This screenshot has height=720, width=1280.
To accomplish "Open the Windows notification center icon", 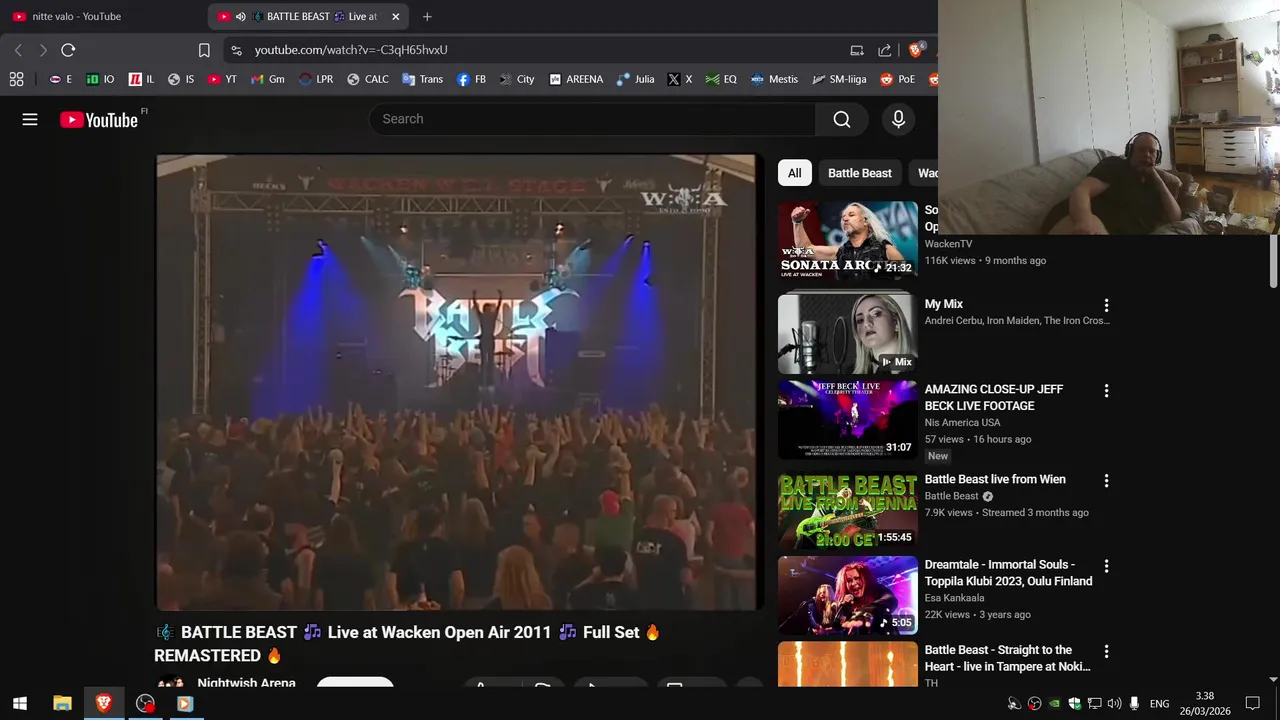I will coord(1253,704).
